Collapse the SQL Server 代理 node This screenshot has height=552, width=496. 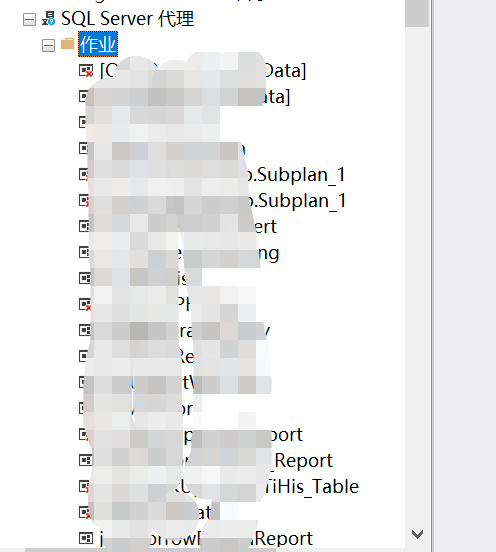point(29,19)
